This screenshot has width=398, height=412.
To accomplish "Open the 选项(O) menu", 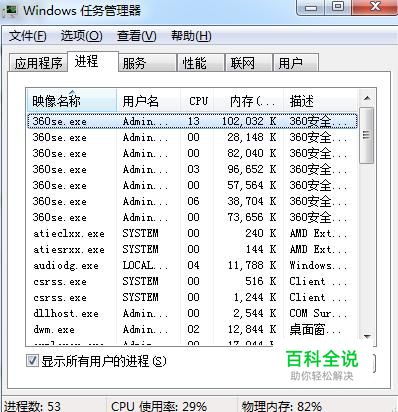I will point(81,36).
